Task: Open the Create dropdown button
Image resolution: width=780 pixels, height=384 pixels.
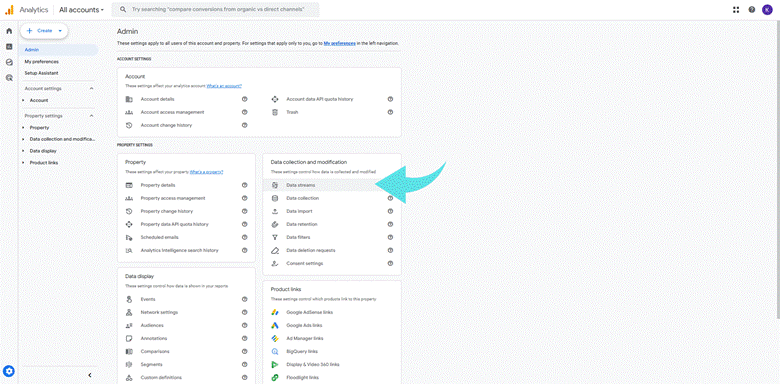Action: [x=44, y=31]
